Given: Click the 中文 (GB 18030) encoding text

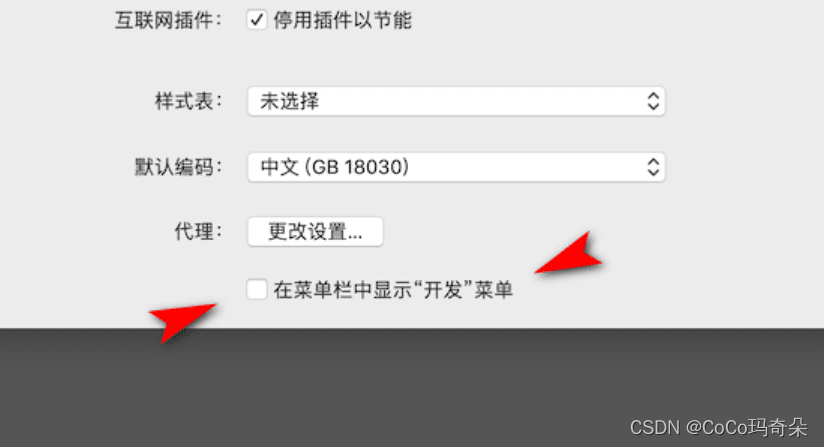Looking at the screenshot, I should point(335,167).
